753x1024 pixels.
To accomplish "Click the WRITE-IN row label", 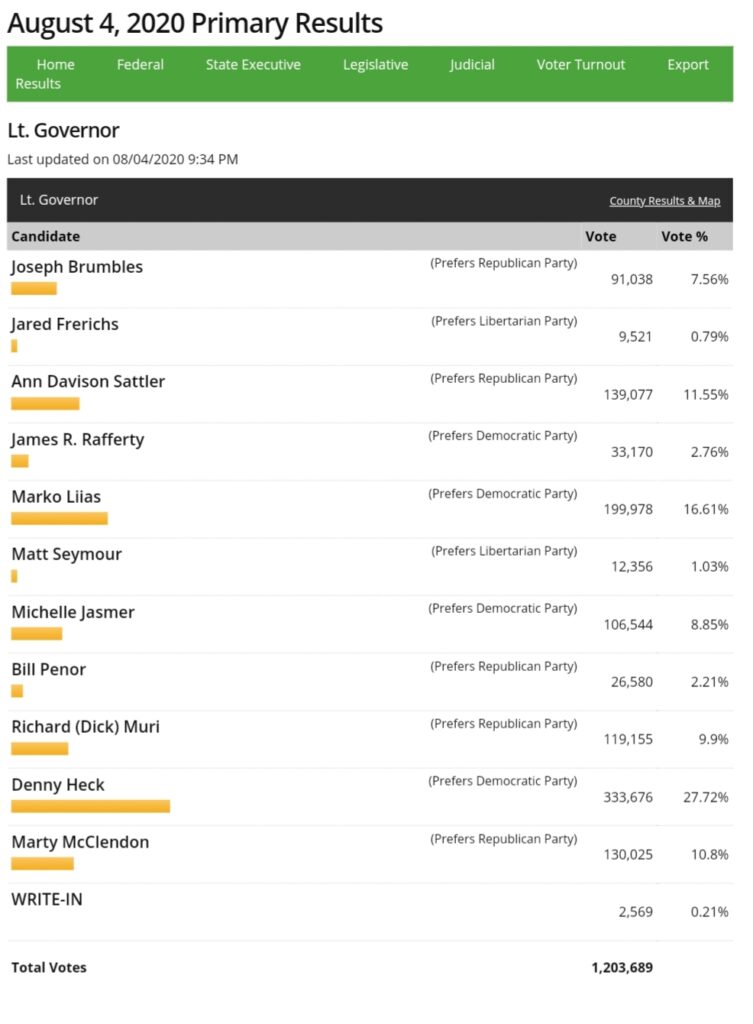I will point(47,899).
